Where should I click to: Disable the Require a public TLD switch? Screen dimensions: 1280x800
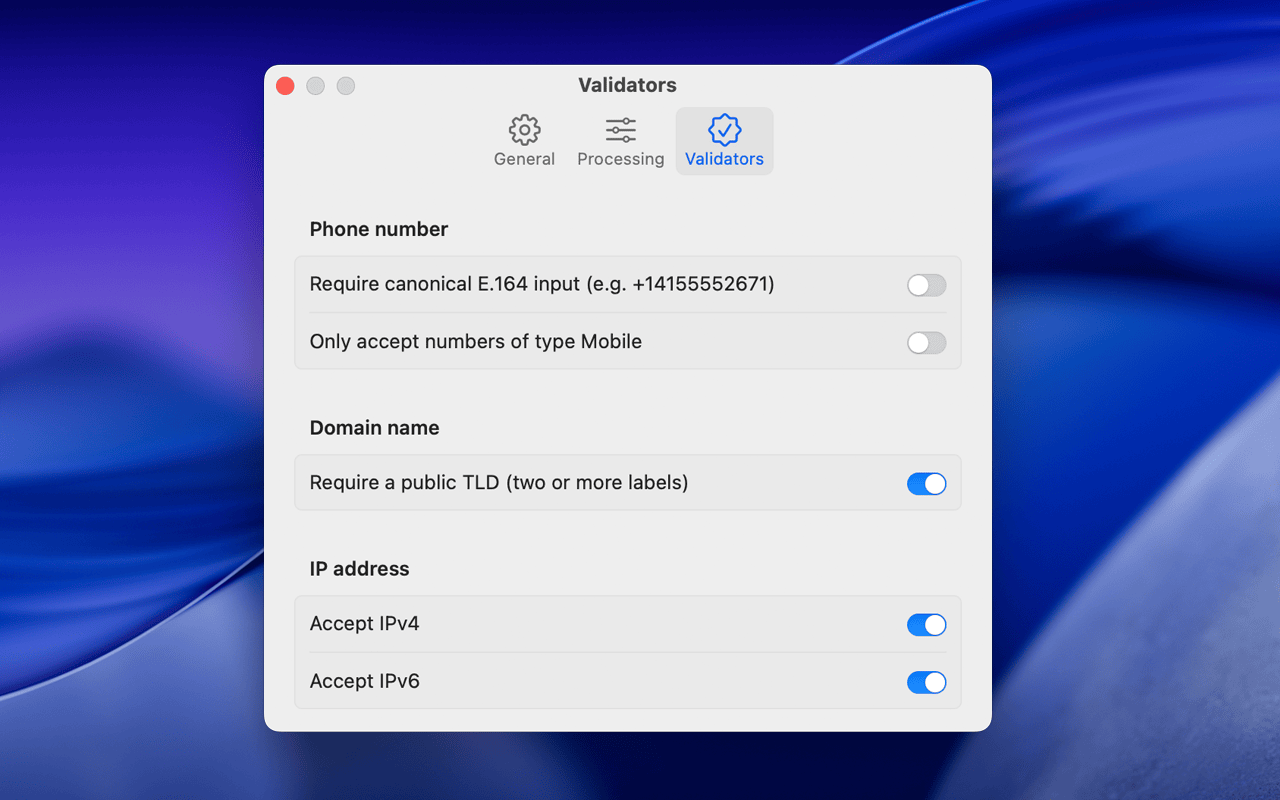coord(926,484)
